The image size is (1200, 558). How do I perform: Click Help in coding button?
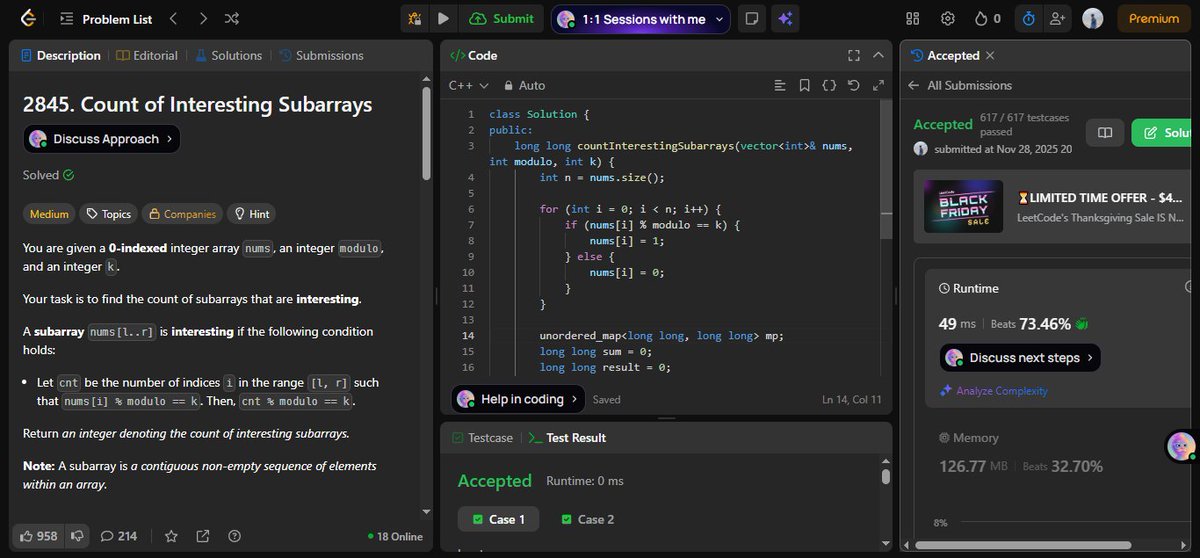[x=519, y=399]
